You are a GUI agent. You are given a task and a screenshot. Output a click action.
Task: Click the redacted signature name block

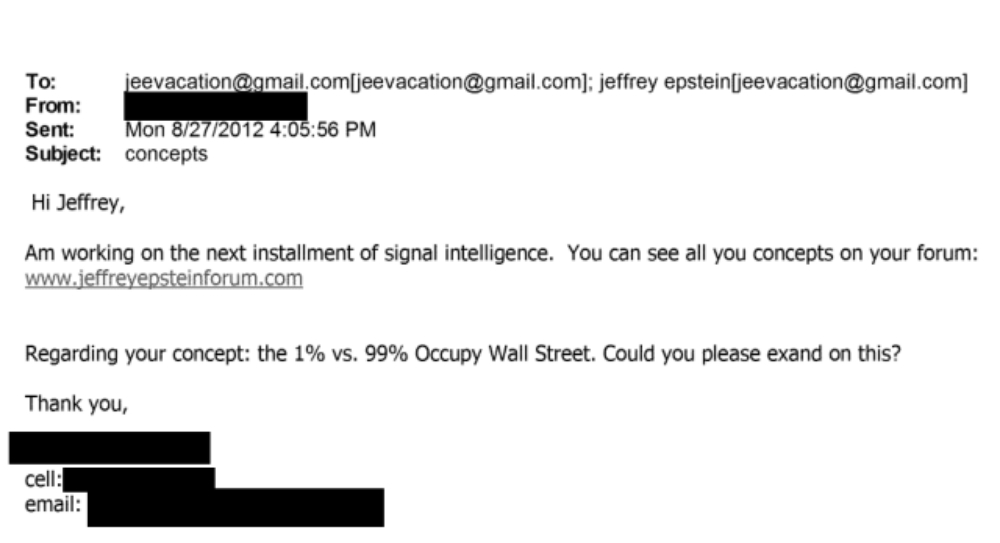[x=109, y=447]
